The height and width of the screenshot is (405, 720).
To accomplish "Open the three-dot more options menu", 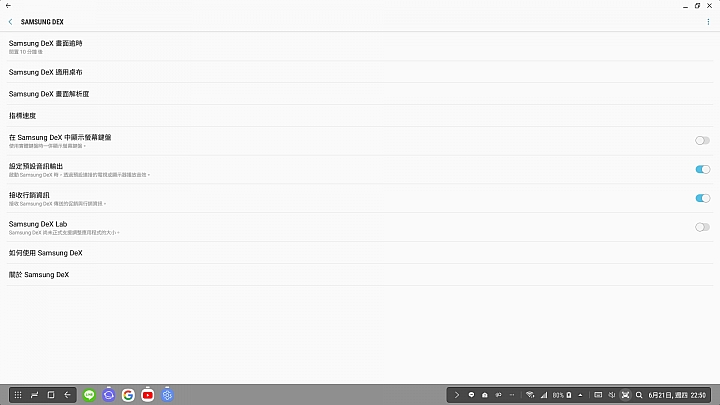I will coord(708,22).
